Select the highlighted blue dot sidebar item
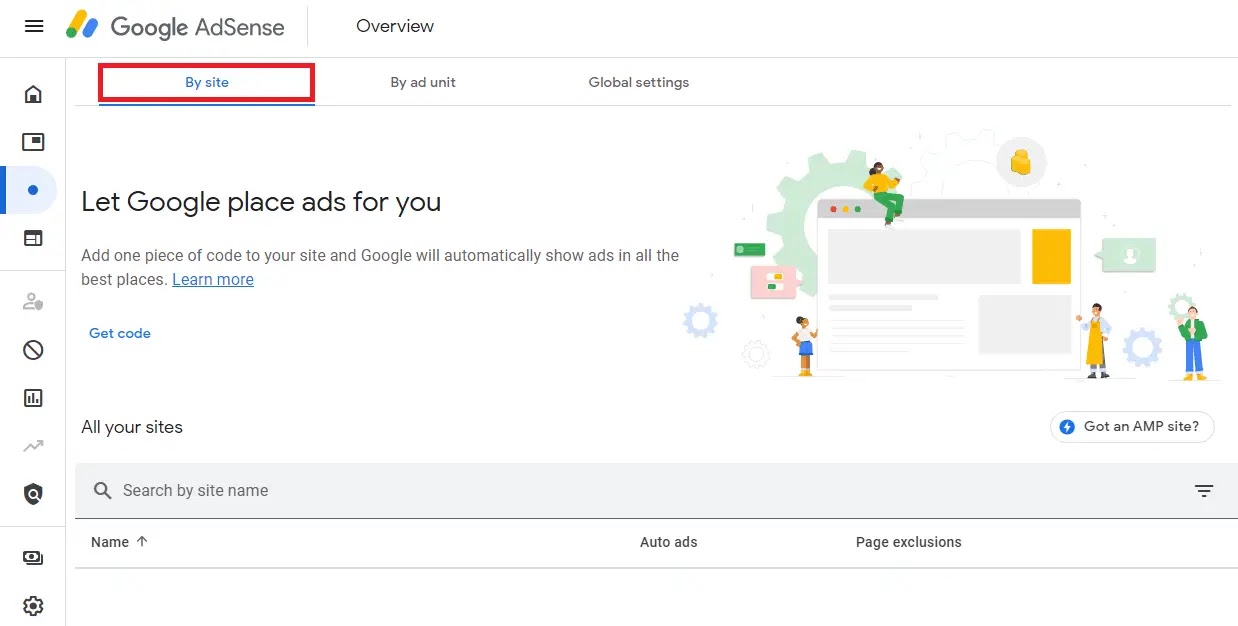 click(x=33, y=190)
